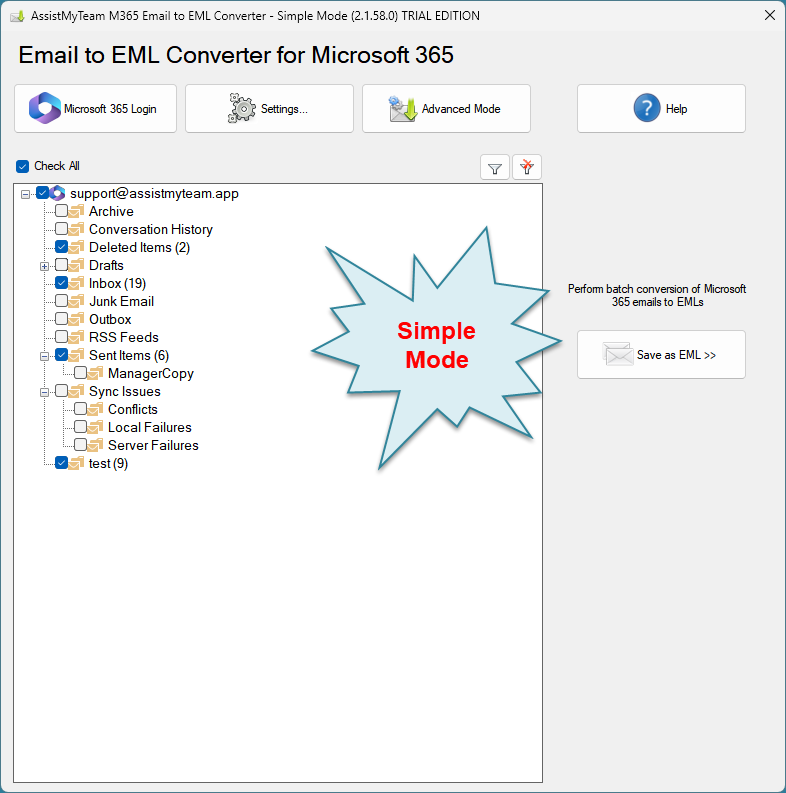The height and width of the screenshot is (793, 786).
Task: Click the Junk Email folder icon
Action: click(x=78, y=302)
